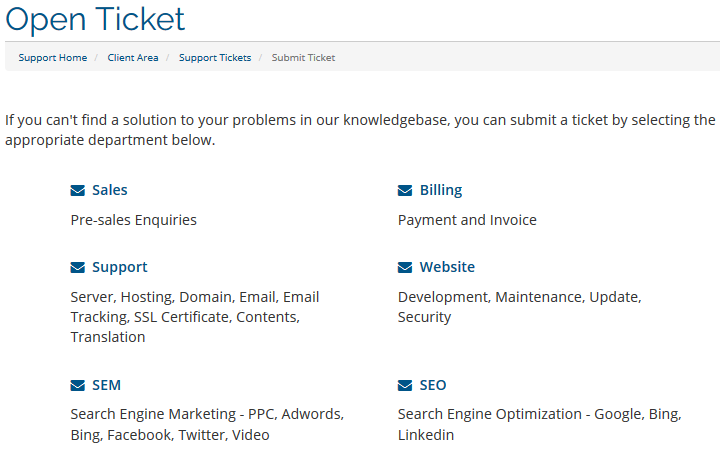Screen dimensions: 720x457
Task: Click the Pre-sales Enquiries description text
Action: pyautogui.click(x=133, y=220)
